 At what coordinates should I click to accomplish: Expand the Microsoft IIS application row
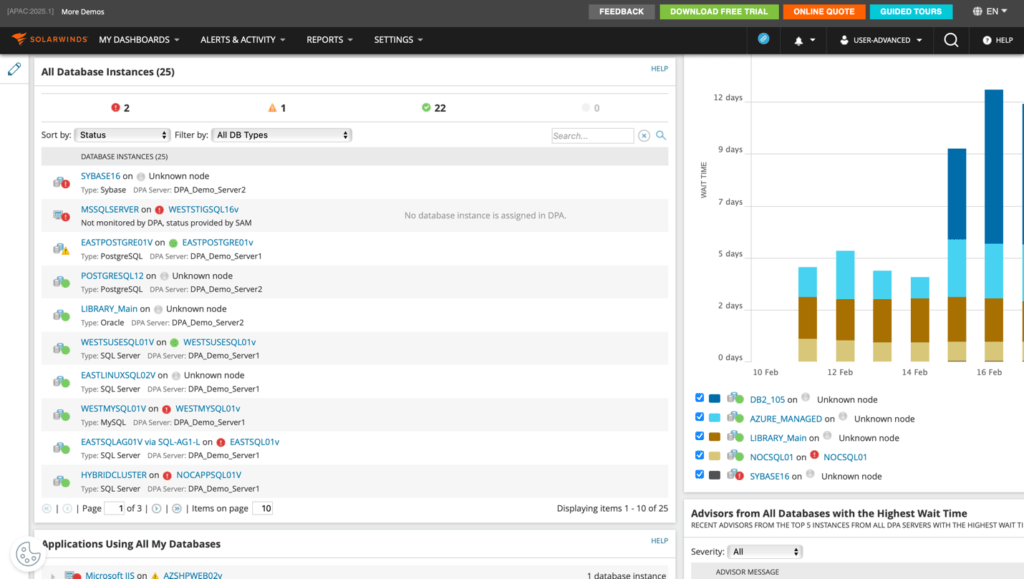coord(53,576)
